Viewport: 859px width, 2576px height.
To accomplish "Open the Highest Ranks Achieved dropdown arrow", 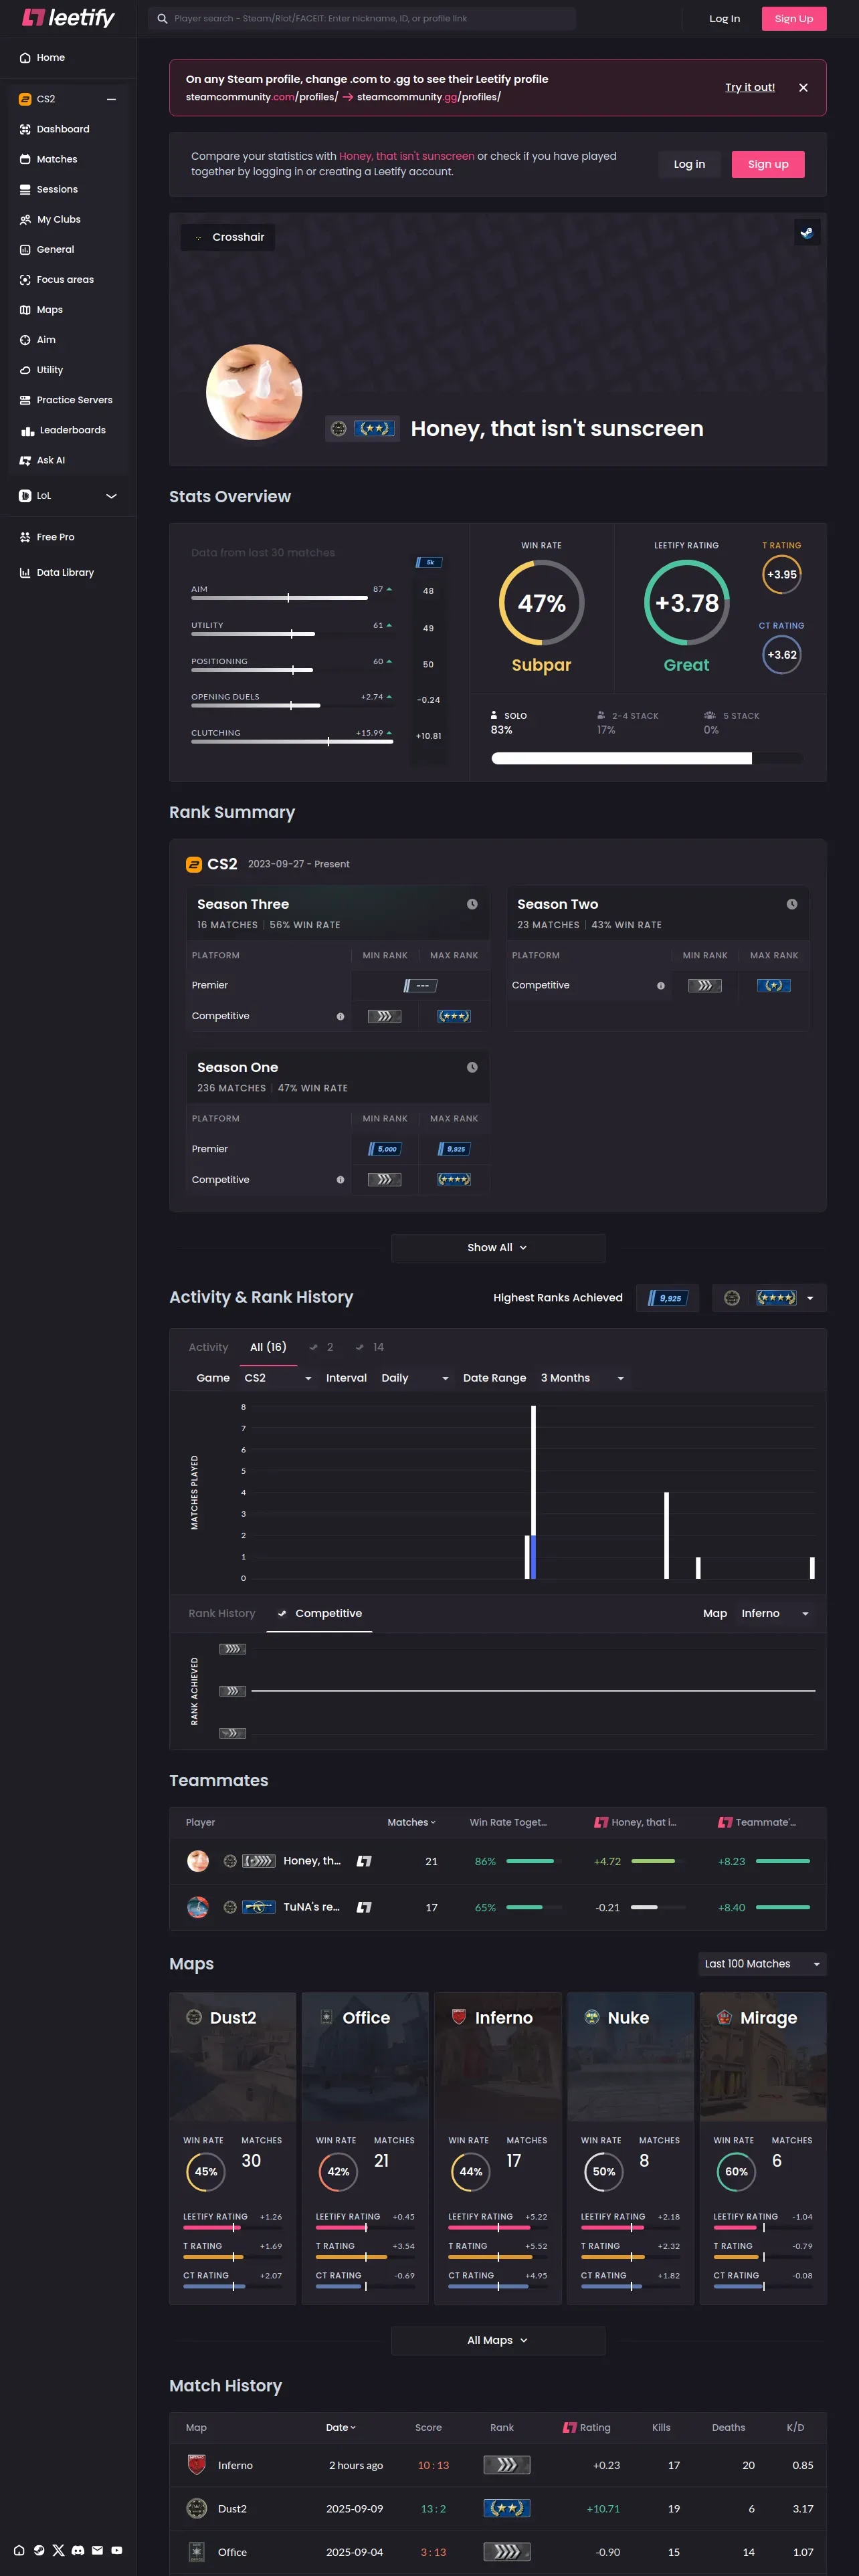I will [x=810, y=1298].
